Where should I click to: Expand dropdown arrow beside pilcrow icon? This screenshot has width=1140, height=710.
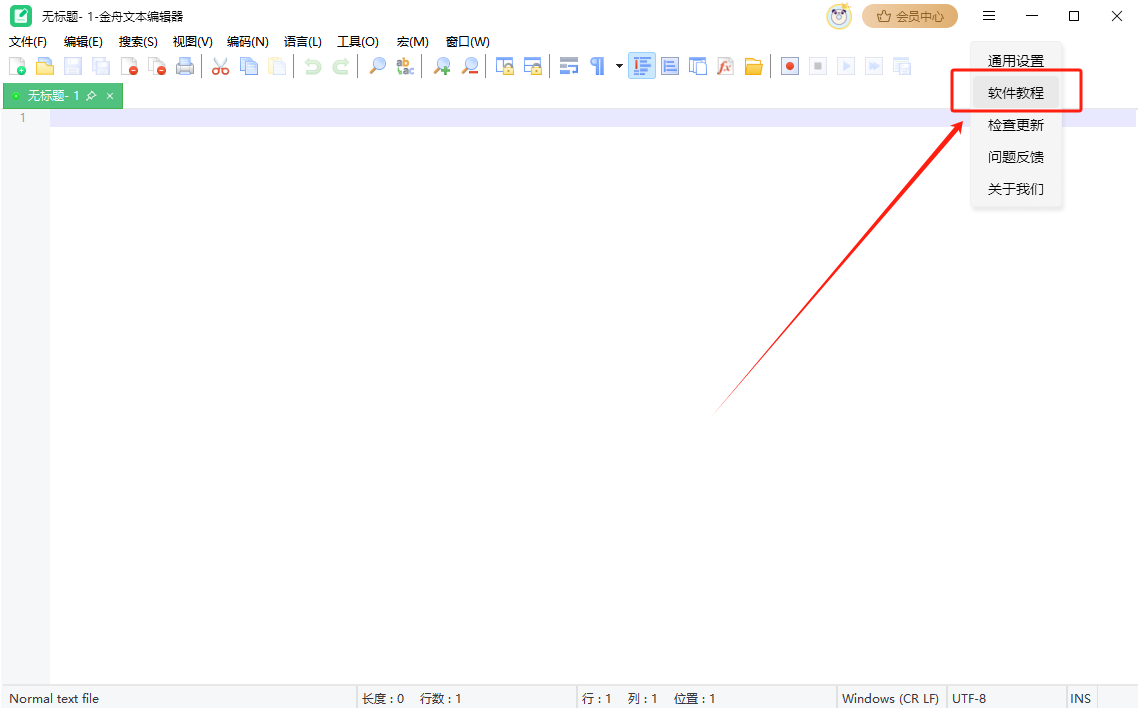click(619, 67)
